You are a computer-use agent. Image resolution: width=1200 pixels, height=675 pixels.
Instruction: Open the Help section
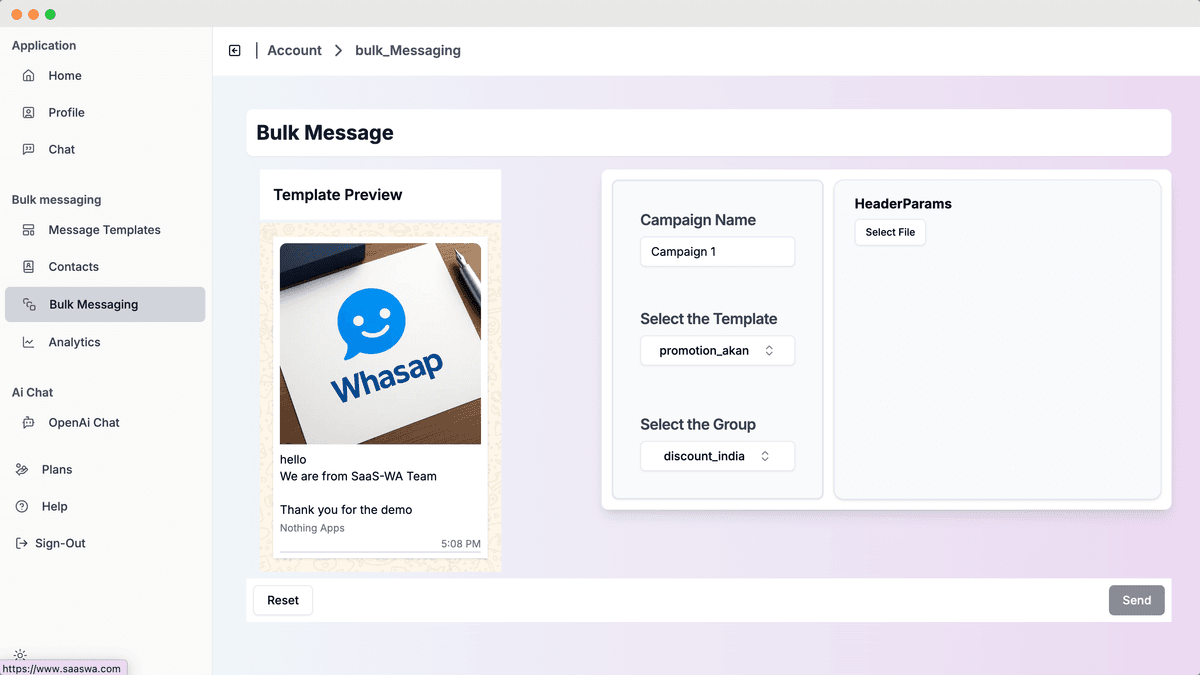(56, 506)
